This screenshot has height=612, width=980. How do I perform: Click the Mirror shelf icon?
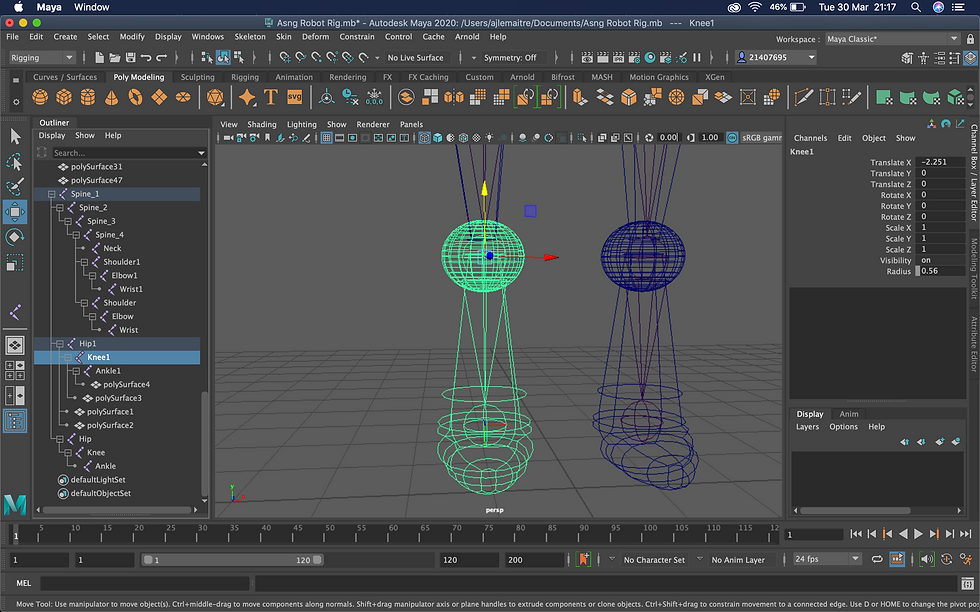click(454, 97)
